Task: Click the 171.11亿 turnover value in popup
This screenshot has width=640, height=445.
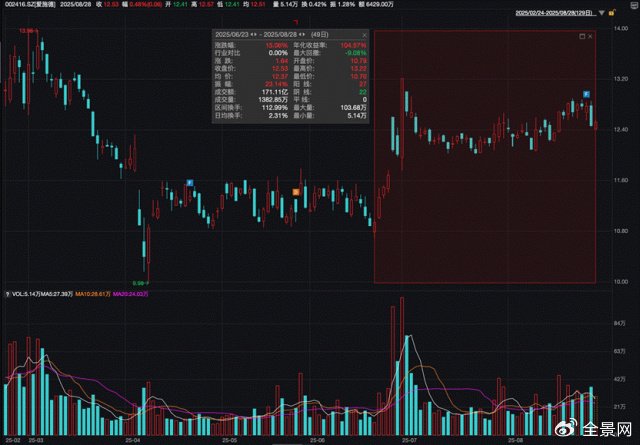Action: 275,92
